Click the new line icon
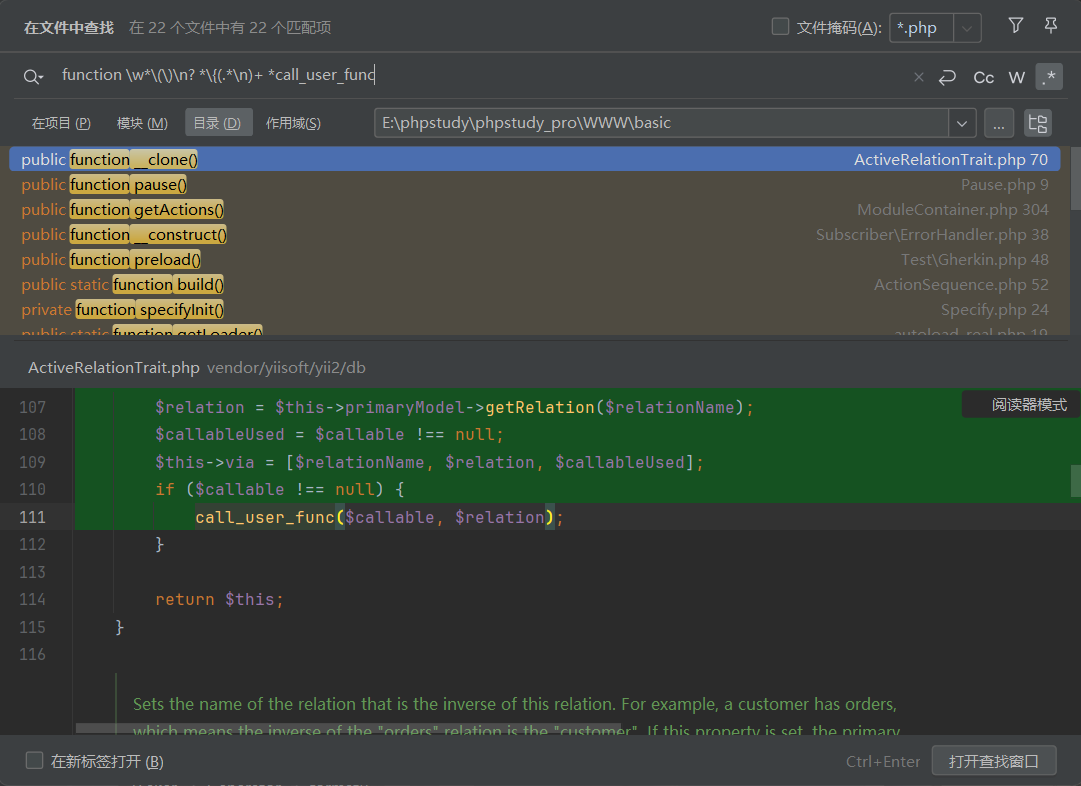The height and width of the screenshot is (786, 1081). point(948,77)
